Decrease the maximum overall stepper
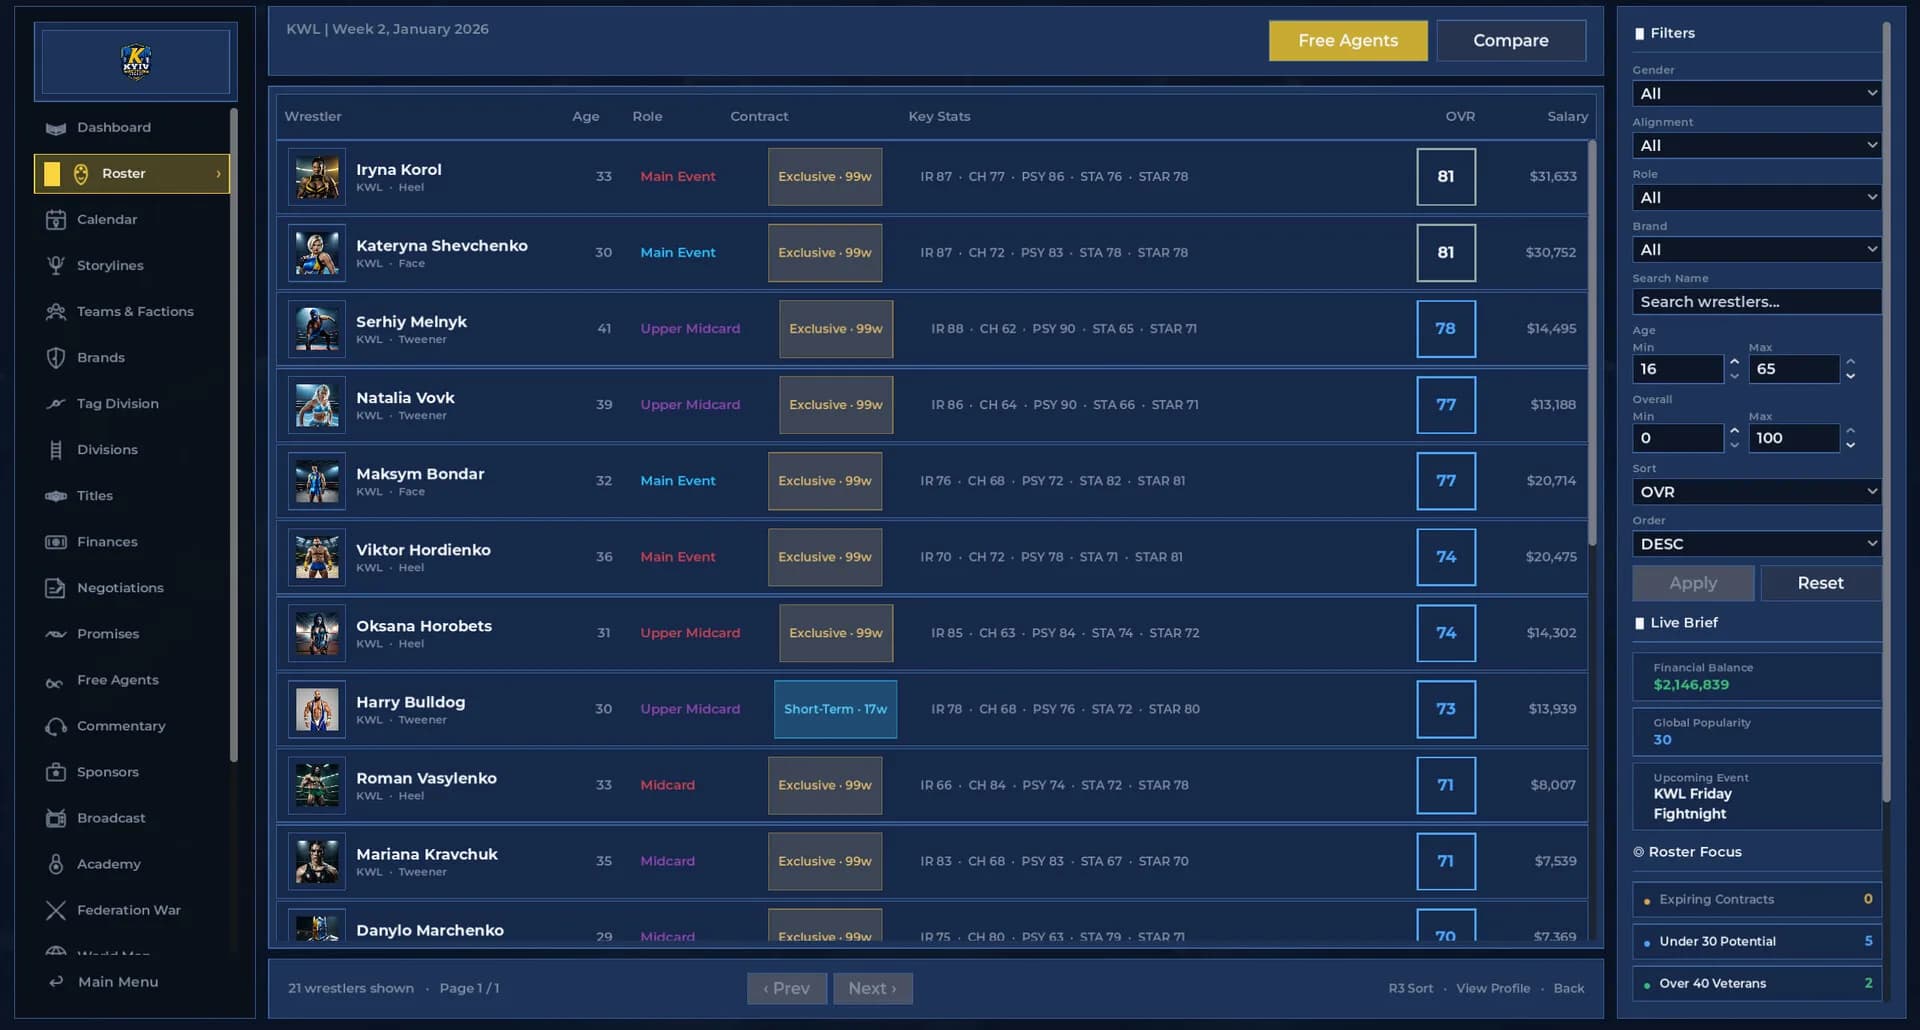 pyautogui.click(x=1850, y=445)
